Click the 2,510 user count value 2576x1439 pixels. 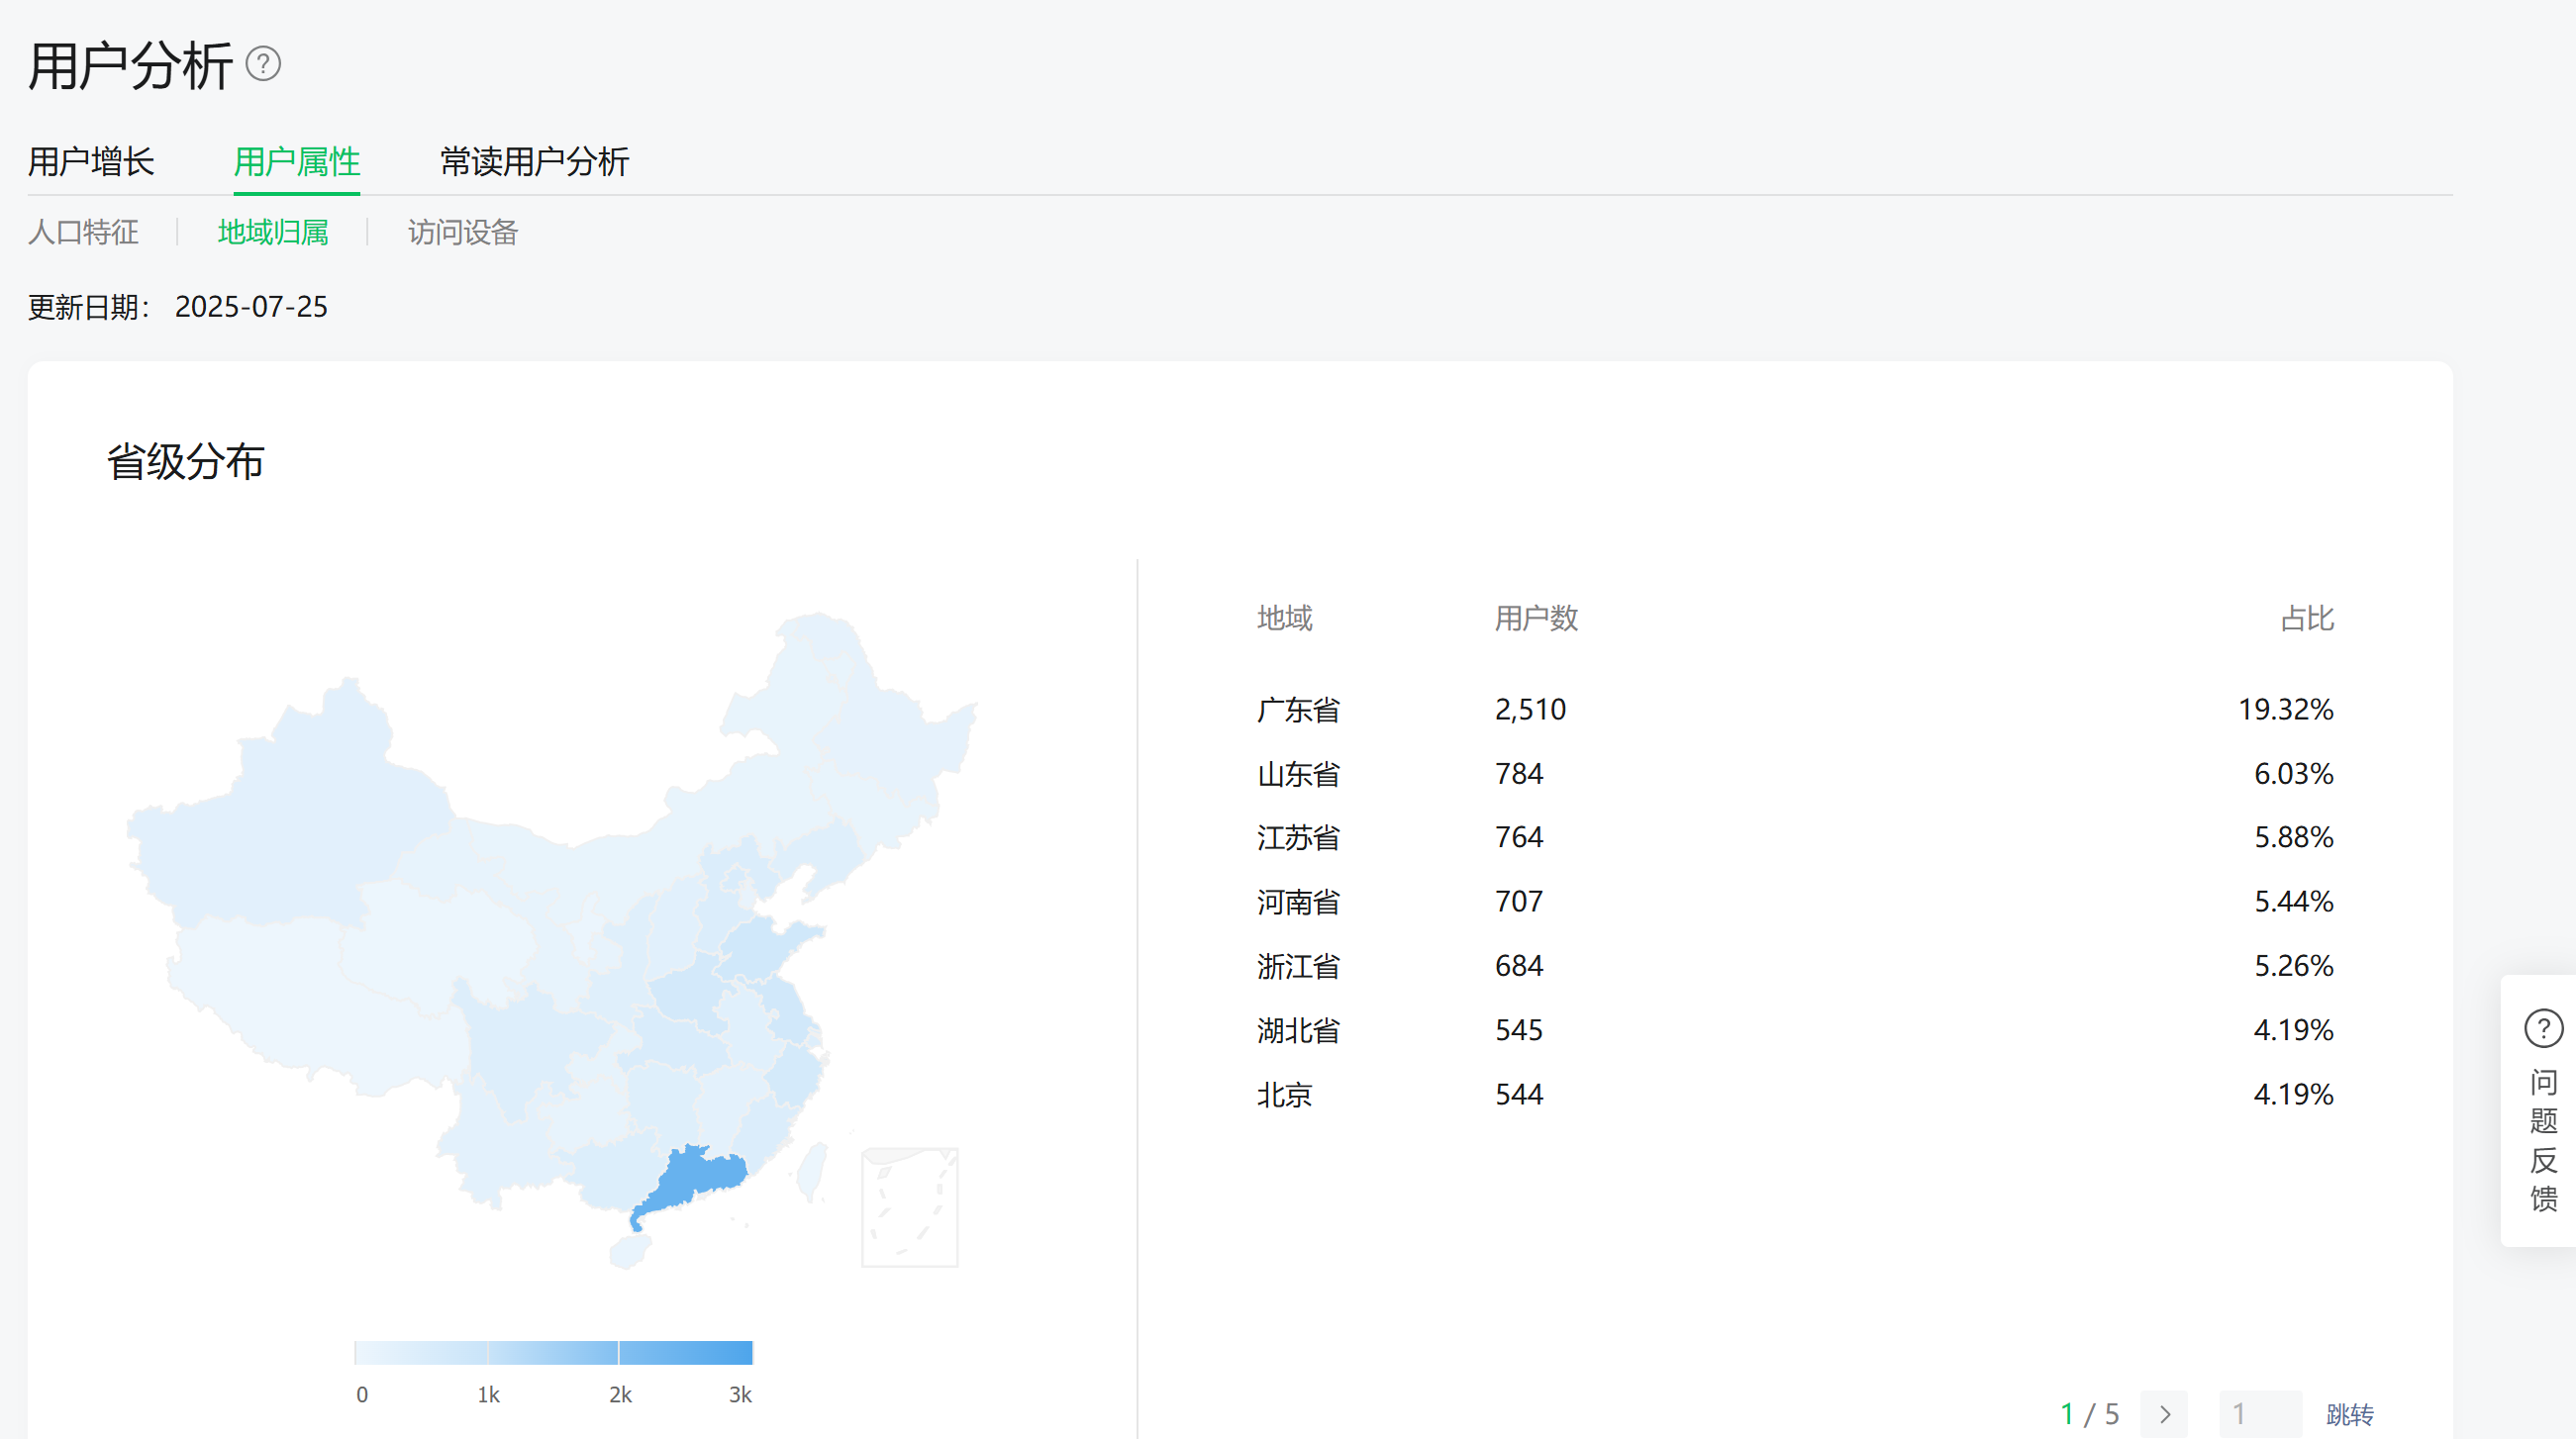click(x=1530, y=710)
